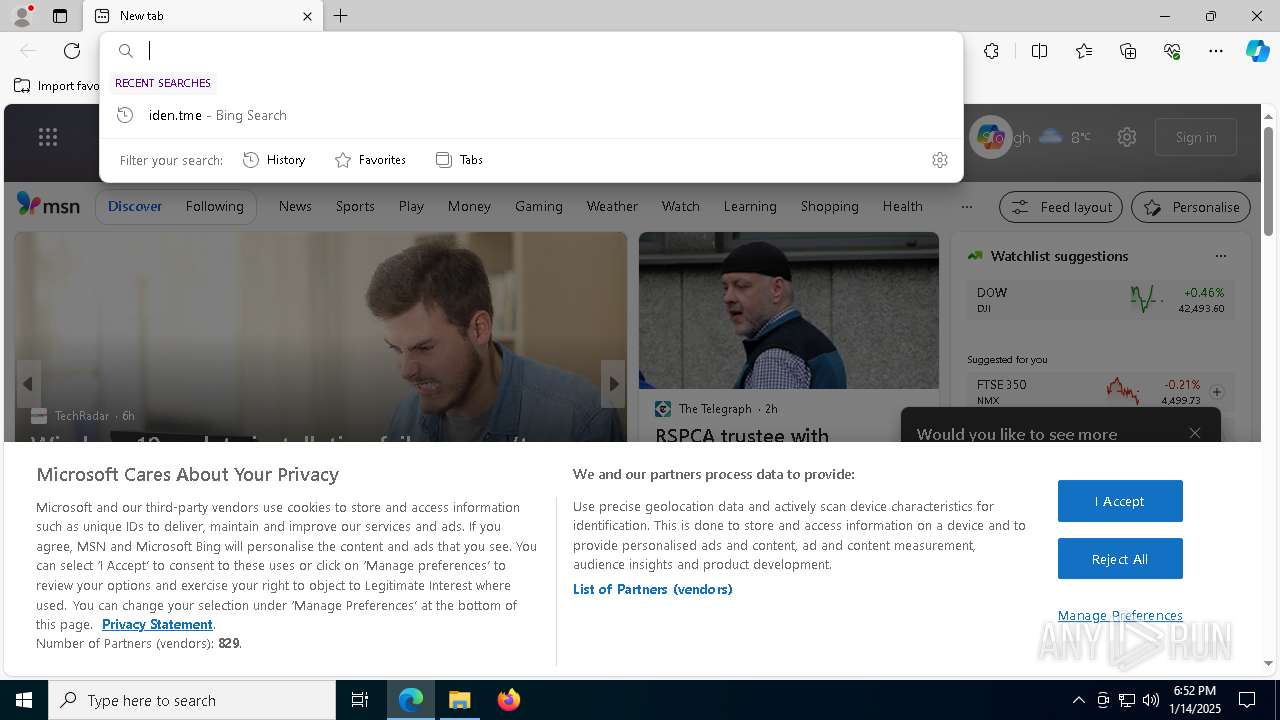Click I Accept cookies button
This screenshot has height=720, width=1280.
point(1120,501)
